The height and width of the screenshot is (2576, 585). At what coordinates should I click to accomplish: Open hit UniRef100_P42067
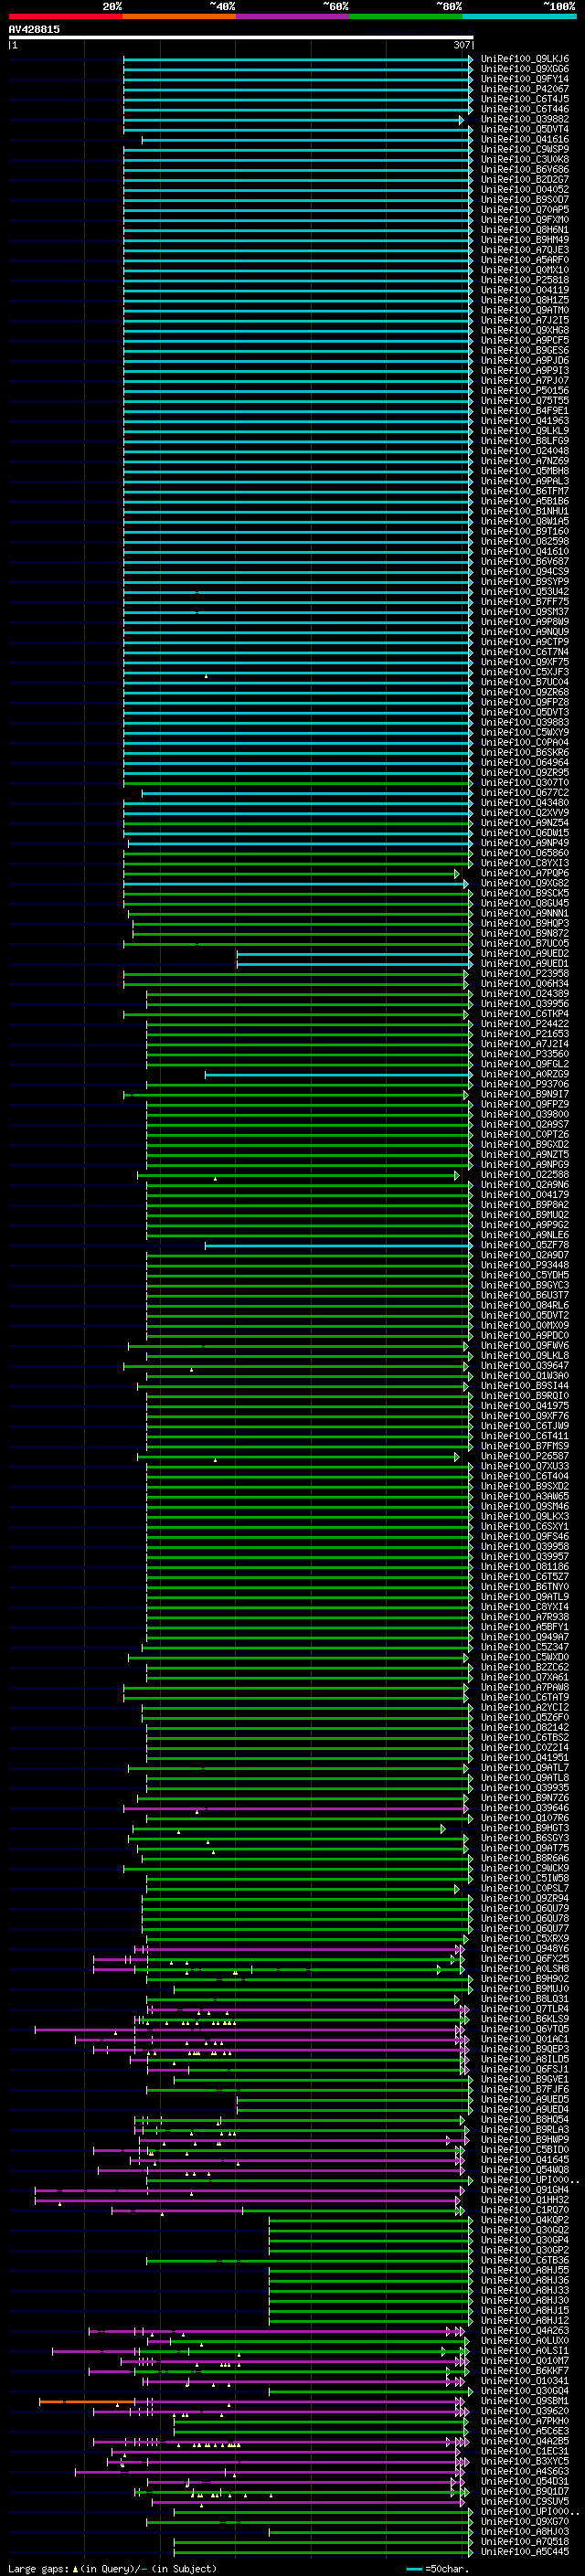point(524,89)
